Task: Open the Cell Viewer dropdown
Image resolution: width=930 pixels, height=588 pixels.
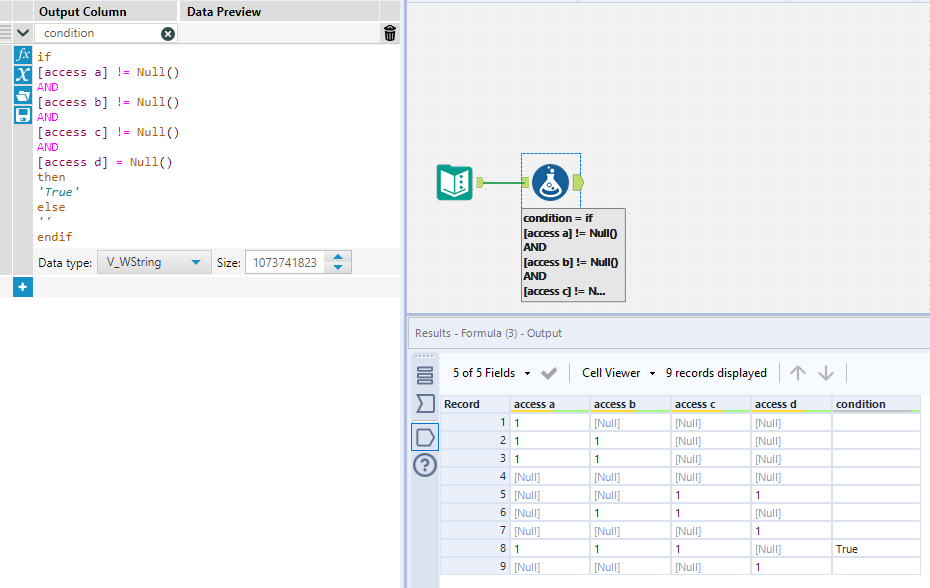Action: click(x=617, y=372)
